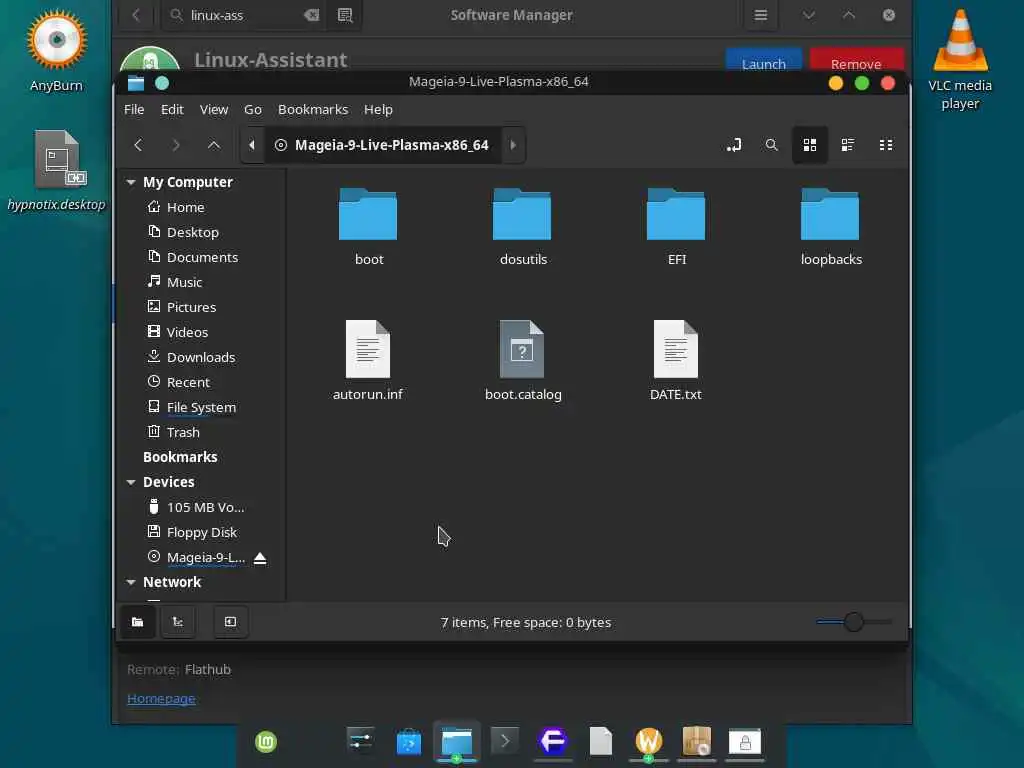This screenshot has width=1024, height=768.
Task: Open Documents in sidebar
Action: 200,257
